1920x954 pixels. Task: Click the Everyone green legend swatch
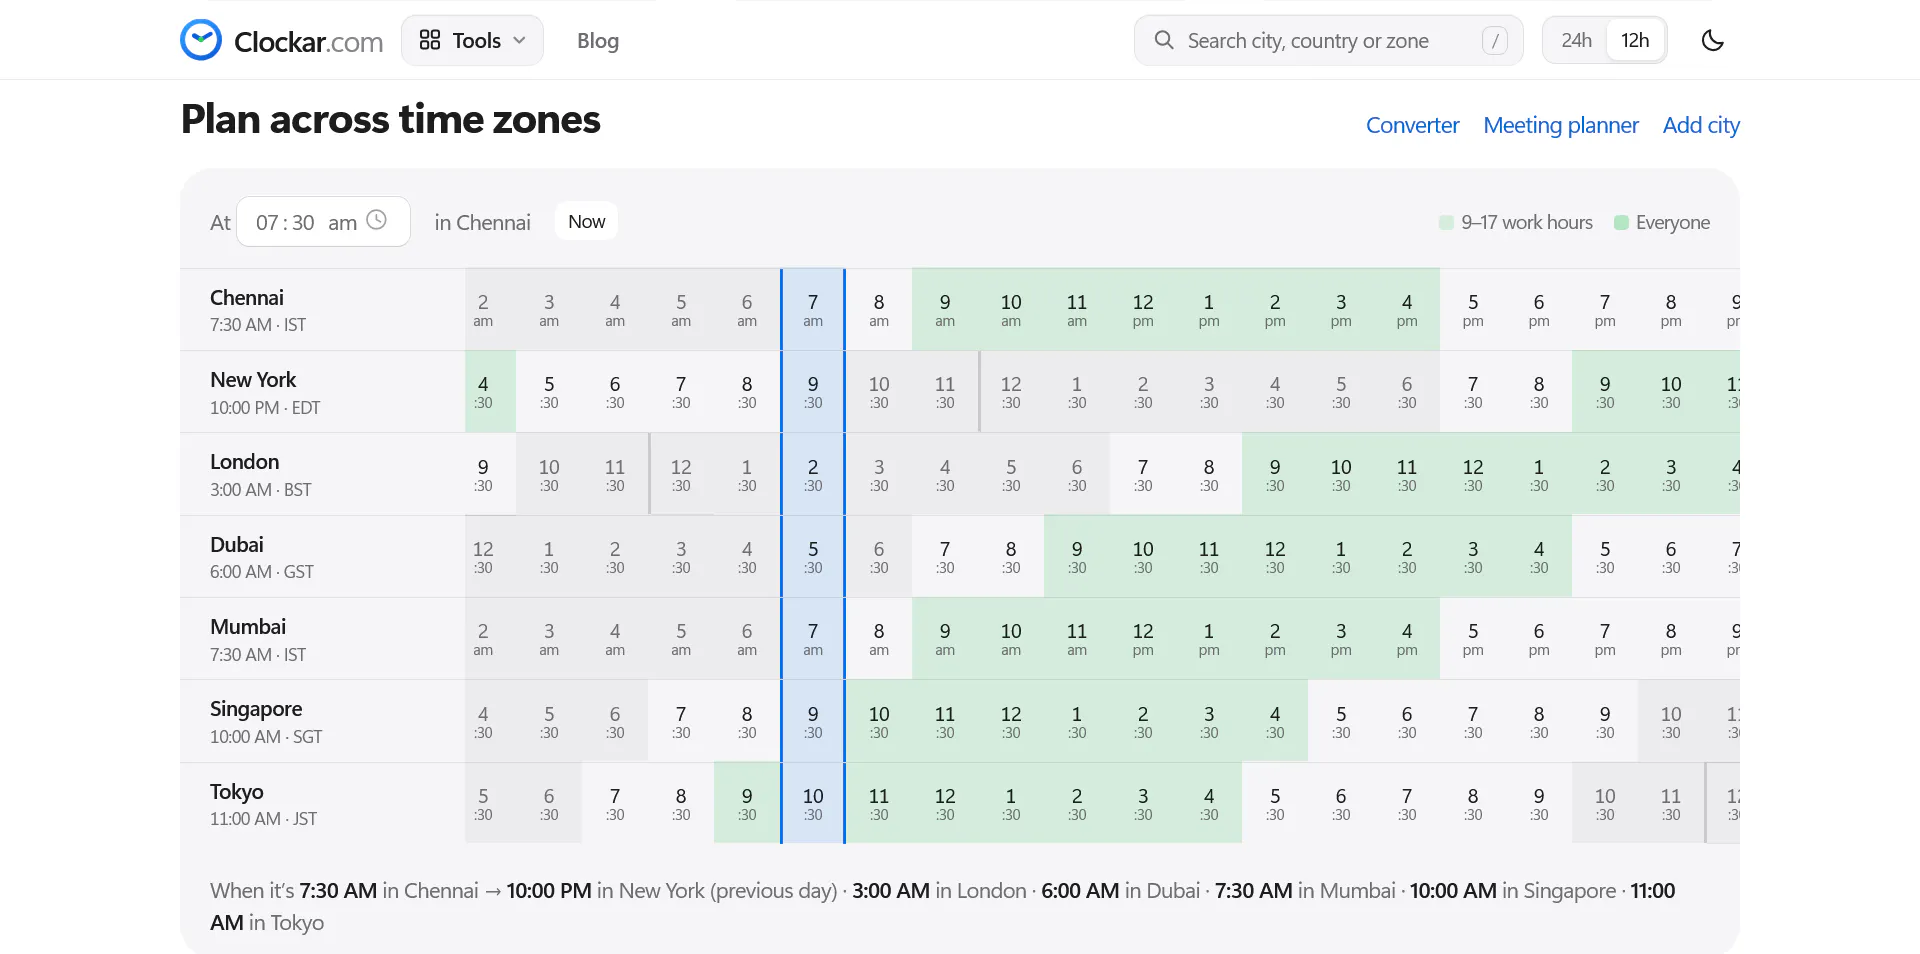pyautogui.click(x=1621, y=222)
